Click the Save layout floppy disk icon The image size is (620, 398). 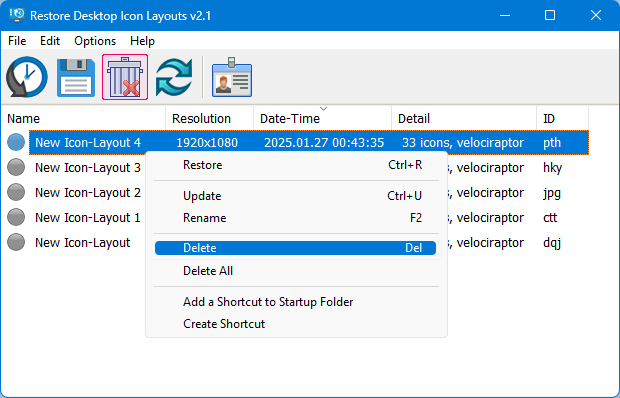(x=76, y=77)
